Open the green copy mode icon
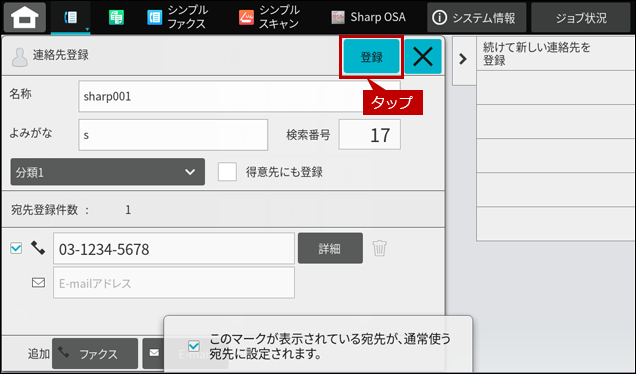Screen dimensions: 636x374 [116, 17]
